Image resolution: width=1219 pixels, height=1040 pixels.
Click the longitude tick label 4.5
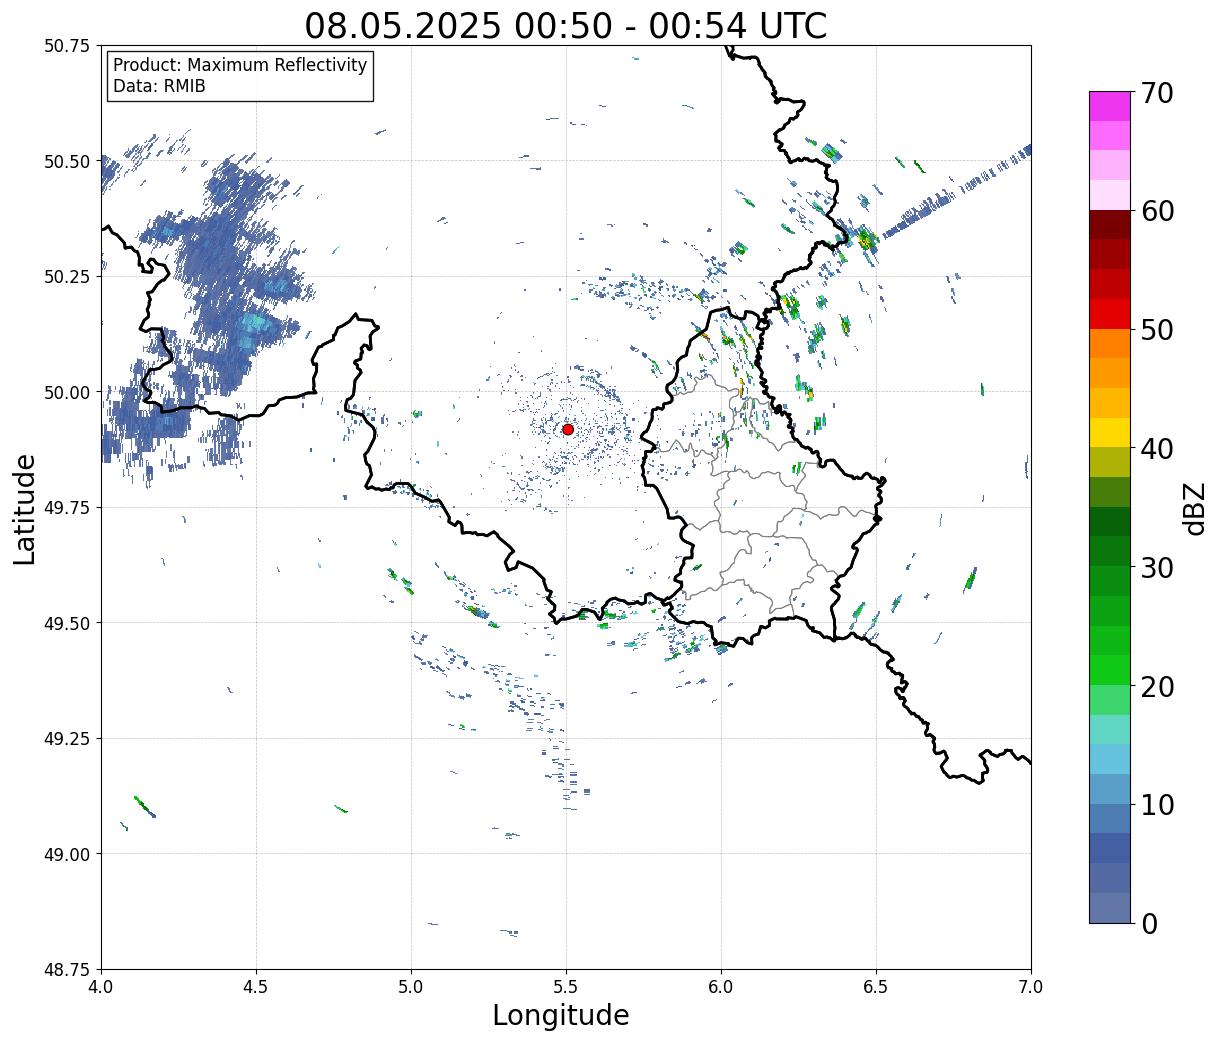[256, 987]
